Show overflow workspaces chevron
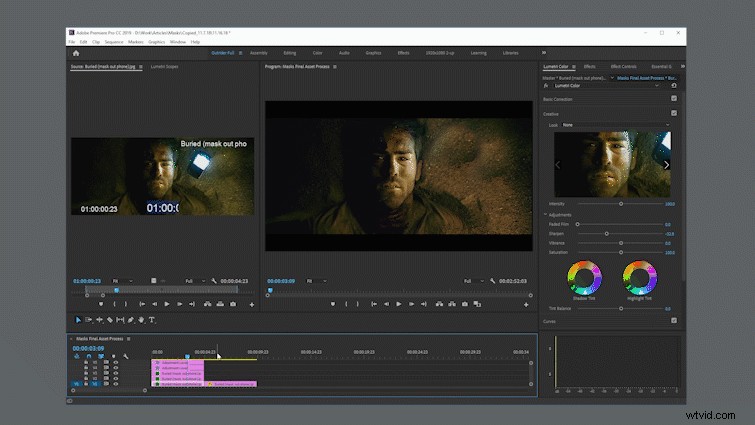 coord(544,53)
